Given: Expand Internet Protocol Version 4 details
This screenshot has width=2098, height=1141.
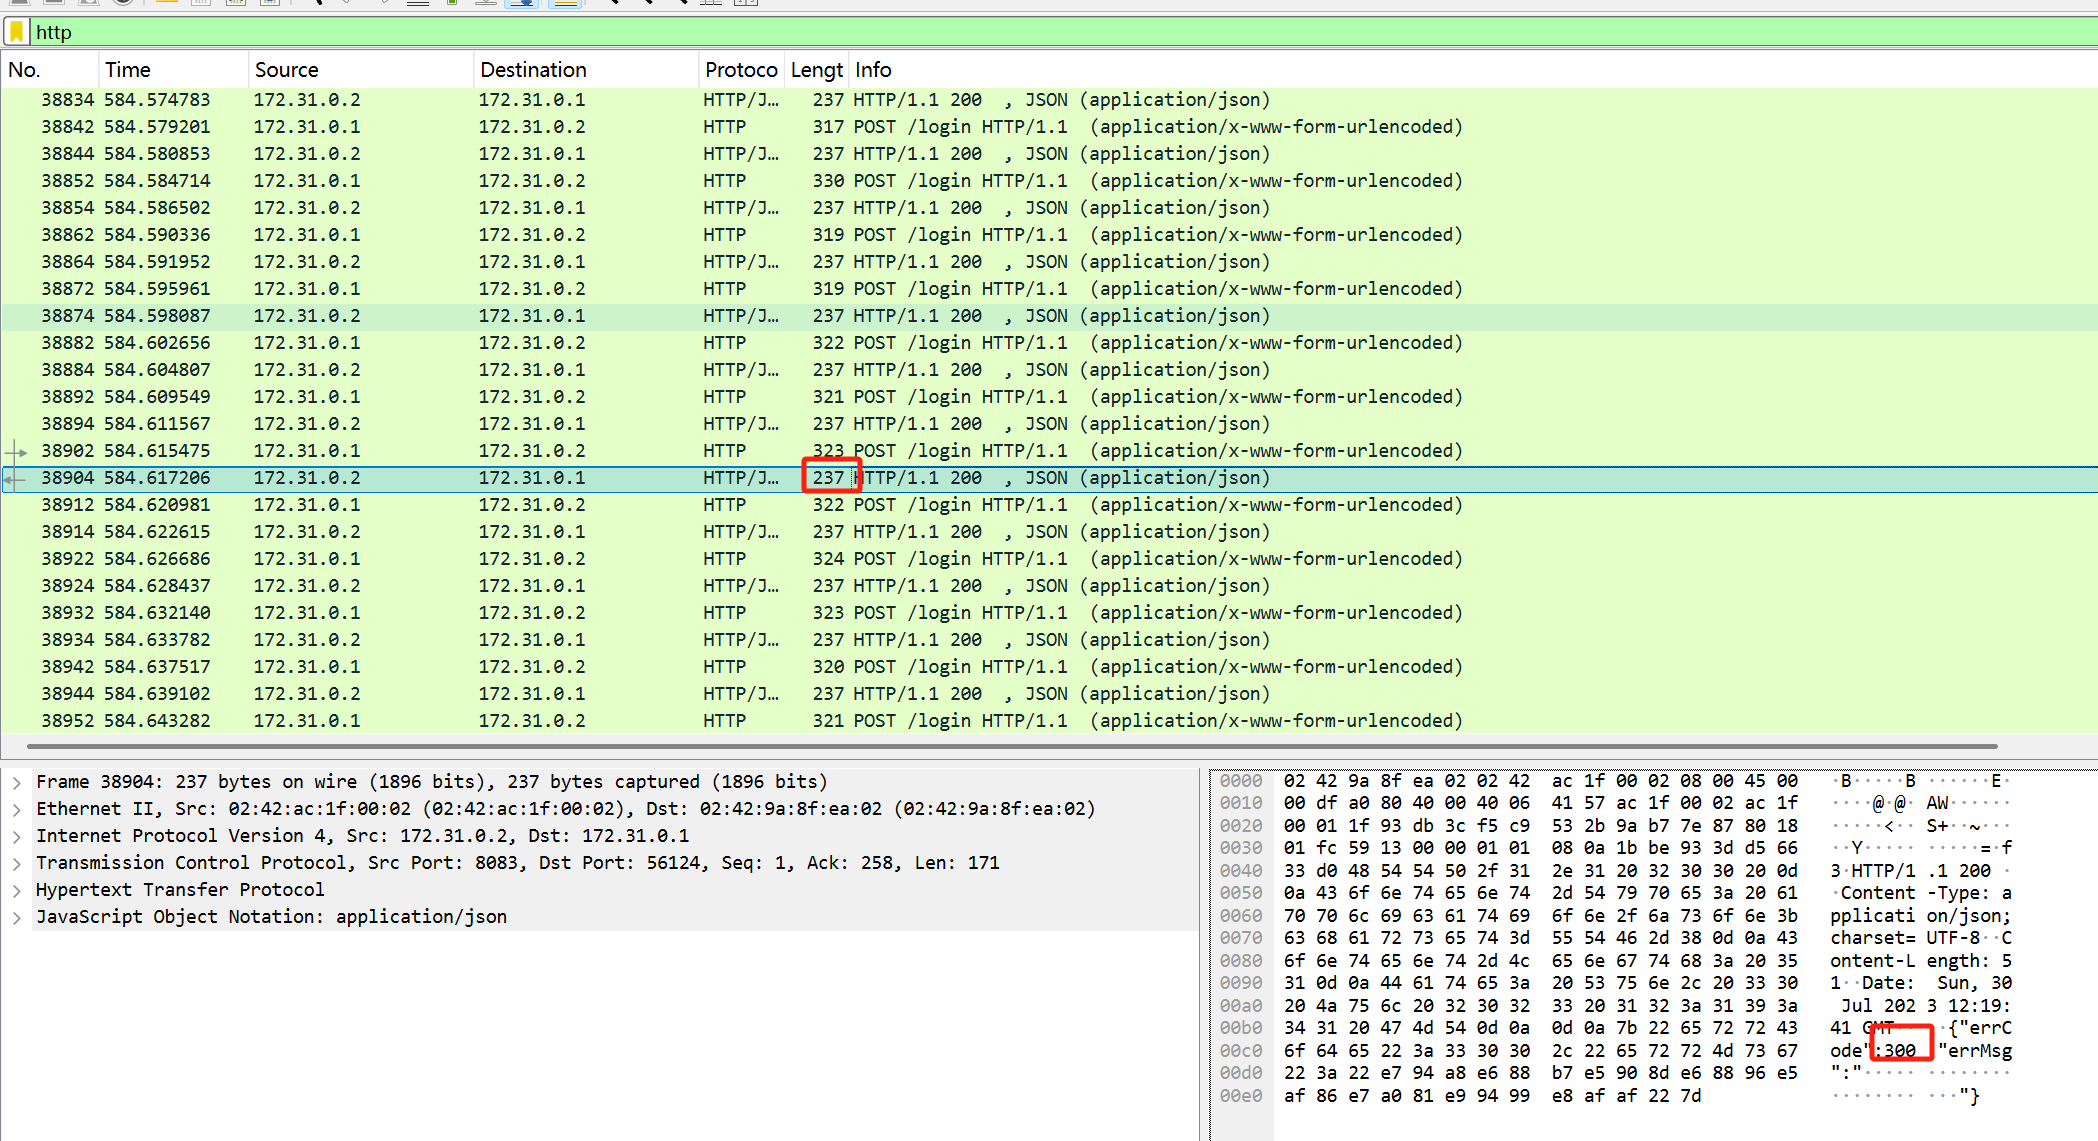Looking at the screenshot, I should point(17,836).
